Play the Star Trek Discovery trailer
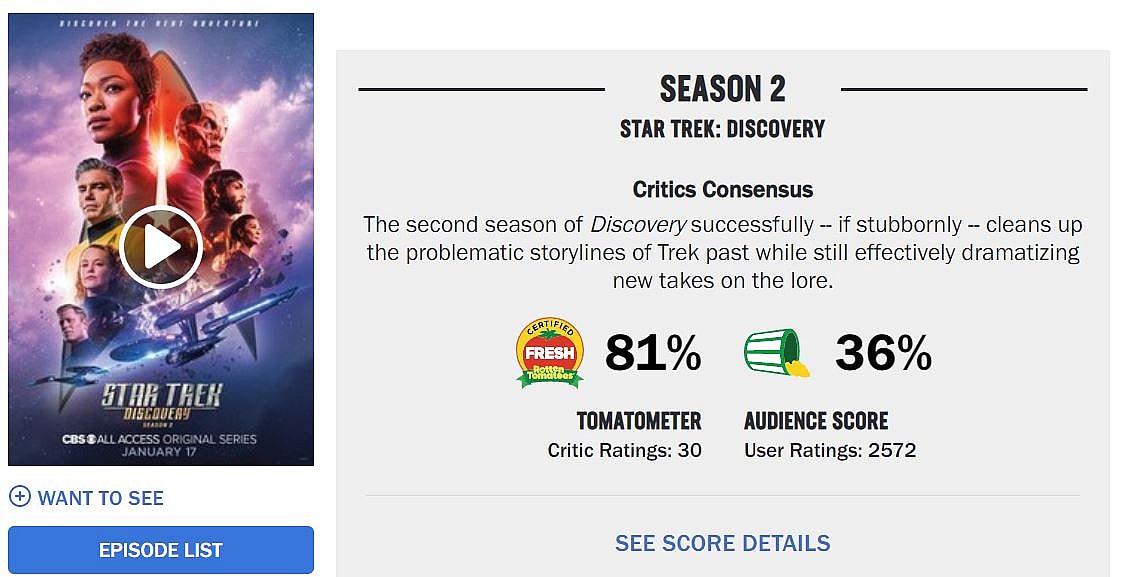Viewport: 1123px width, 577px height. point(161,247)
